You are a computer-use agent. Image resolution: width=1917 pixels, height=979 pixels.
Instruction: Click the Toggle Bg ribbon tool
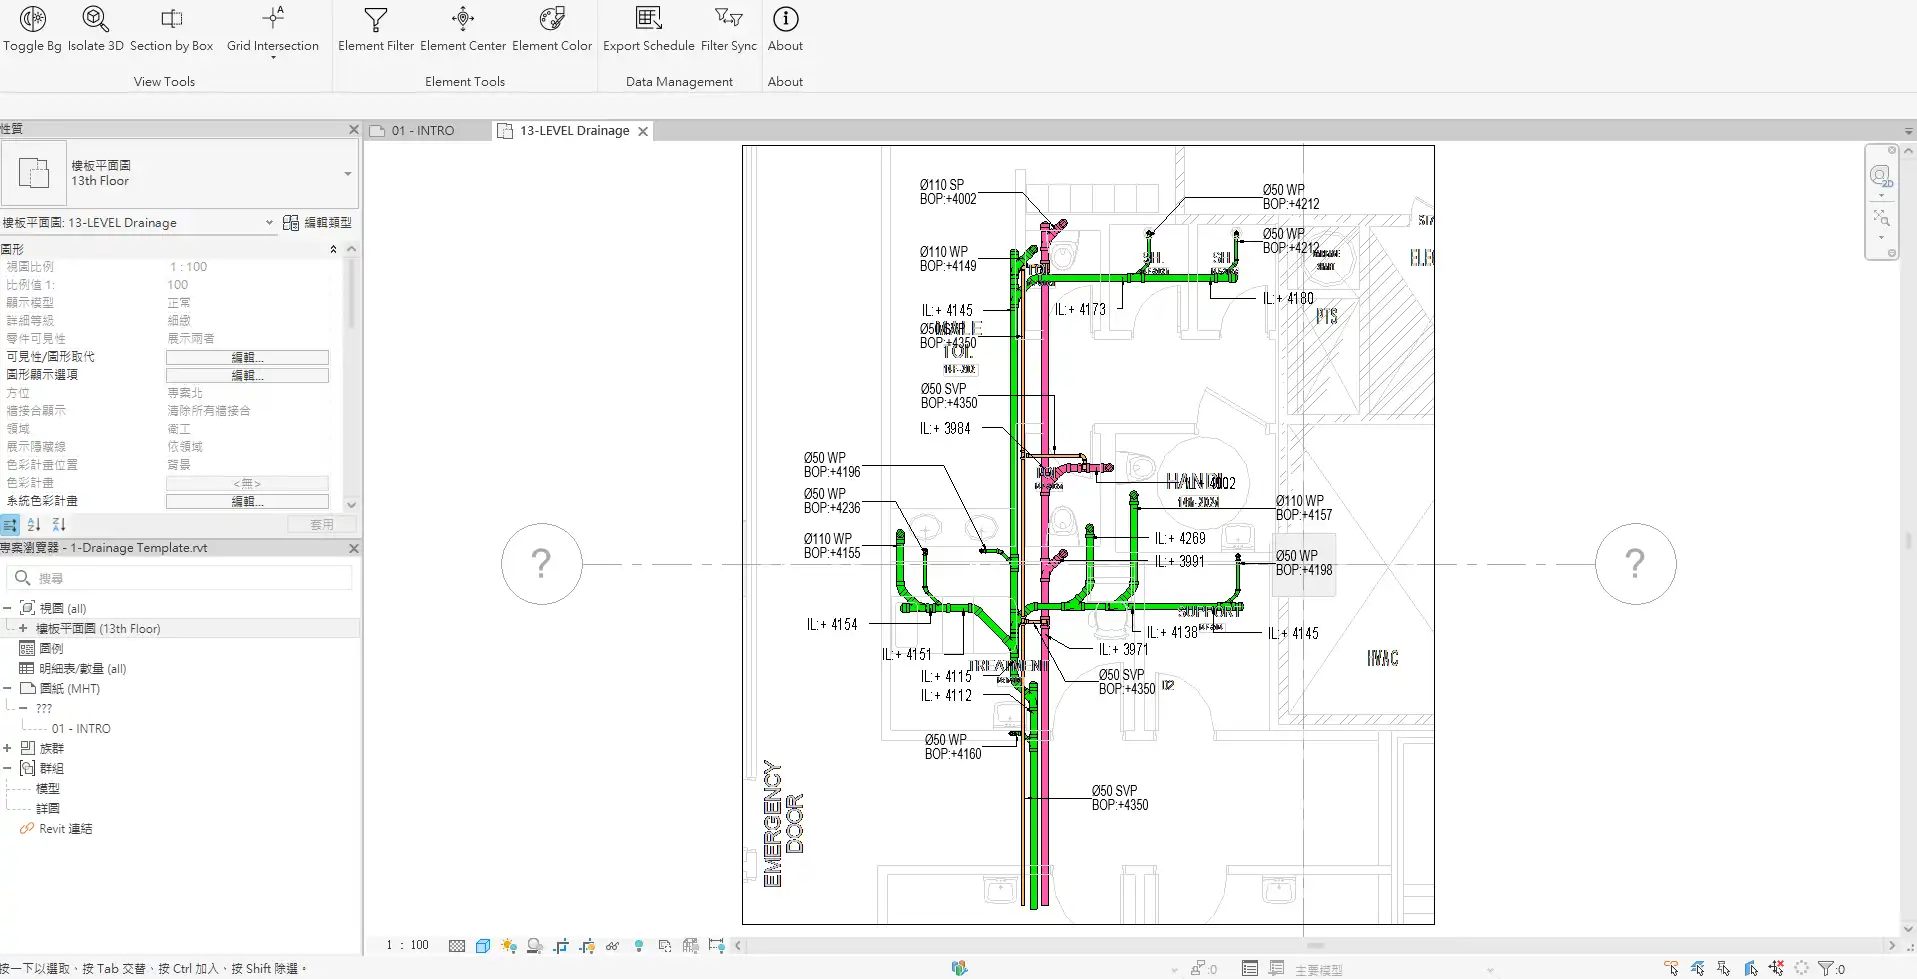33,29
